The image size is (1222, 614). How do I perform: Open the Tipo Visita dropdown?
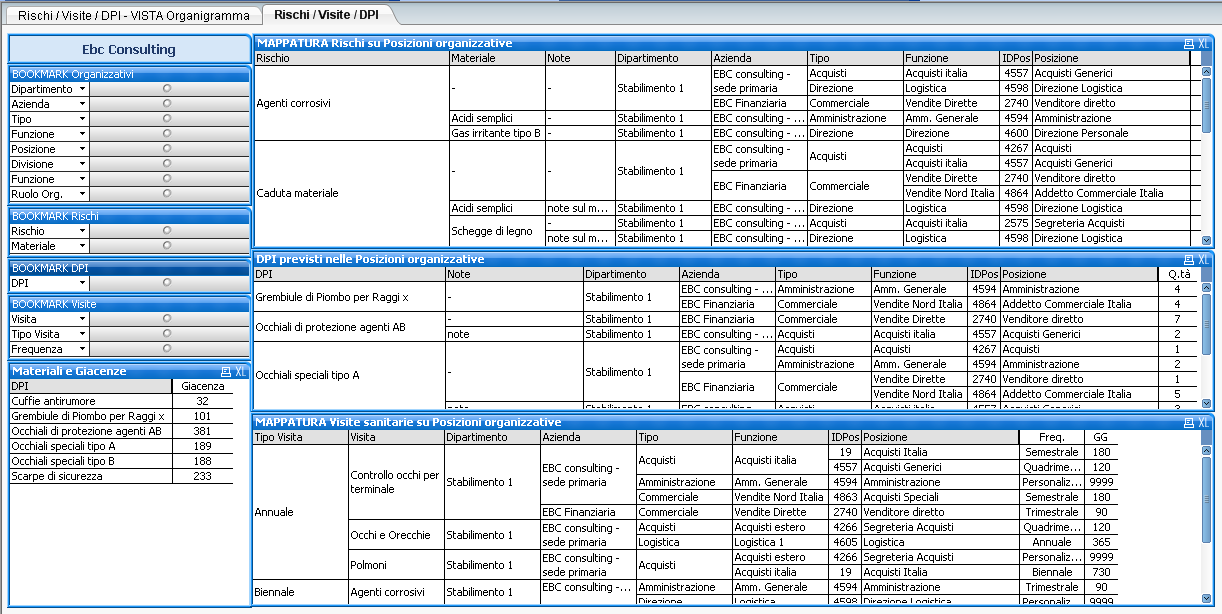pos(82,334)
